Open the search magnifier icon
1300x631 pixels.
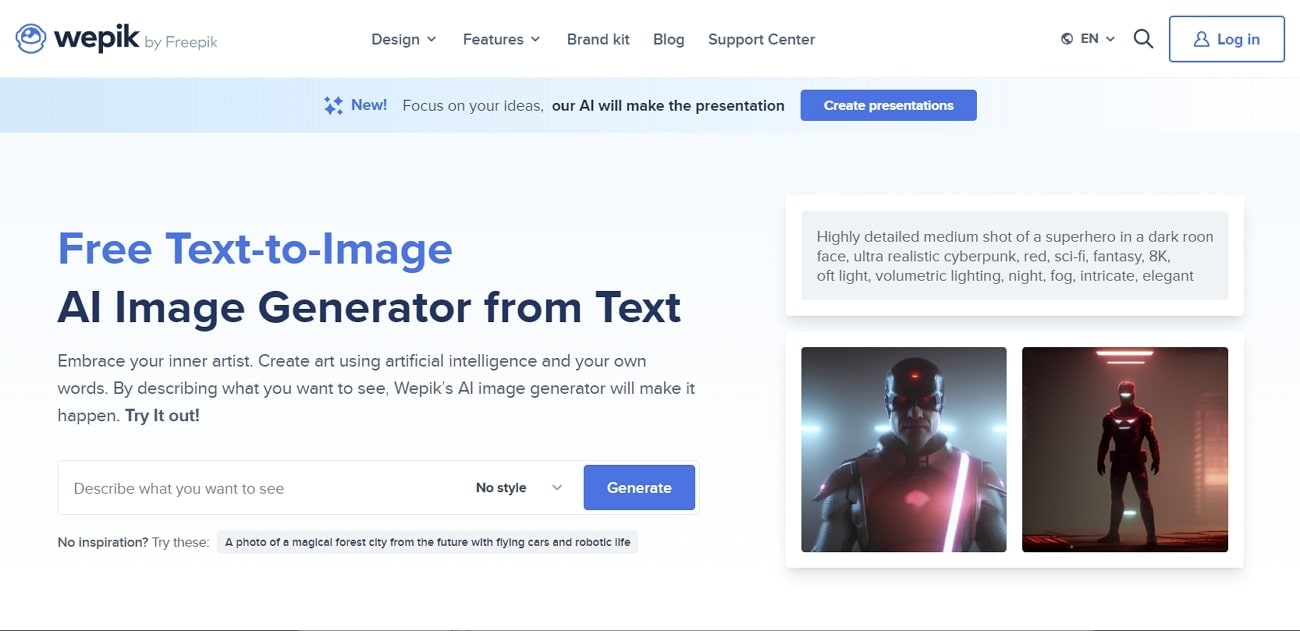coord(1143,39)
